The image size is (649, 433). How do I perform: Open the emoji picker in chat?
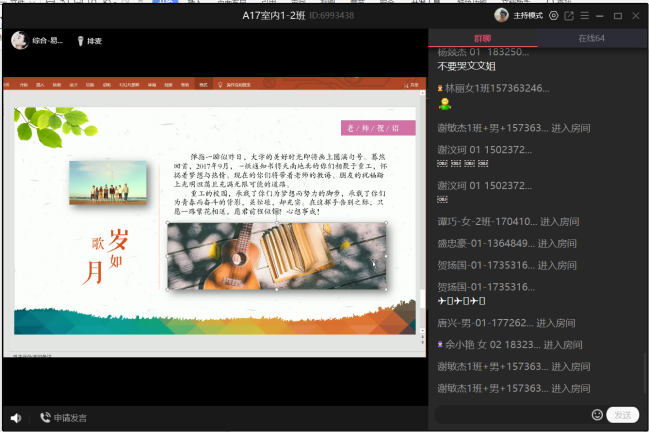[597, 414]
